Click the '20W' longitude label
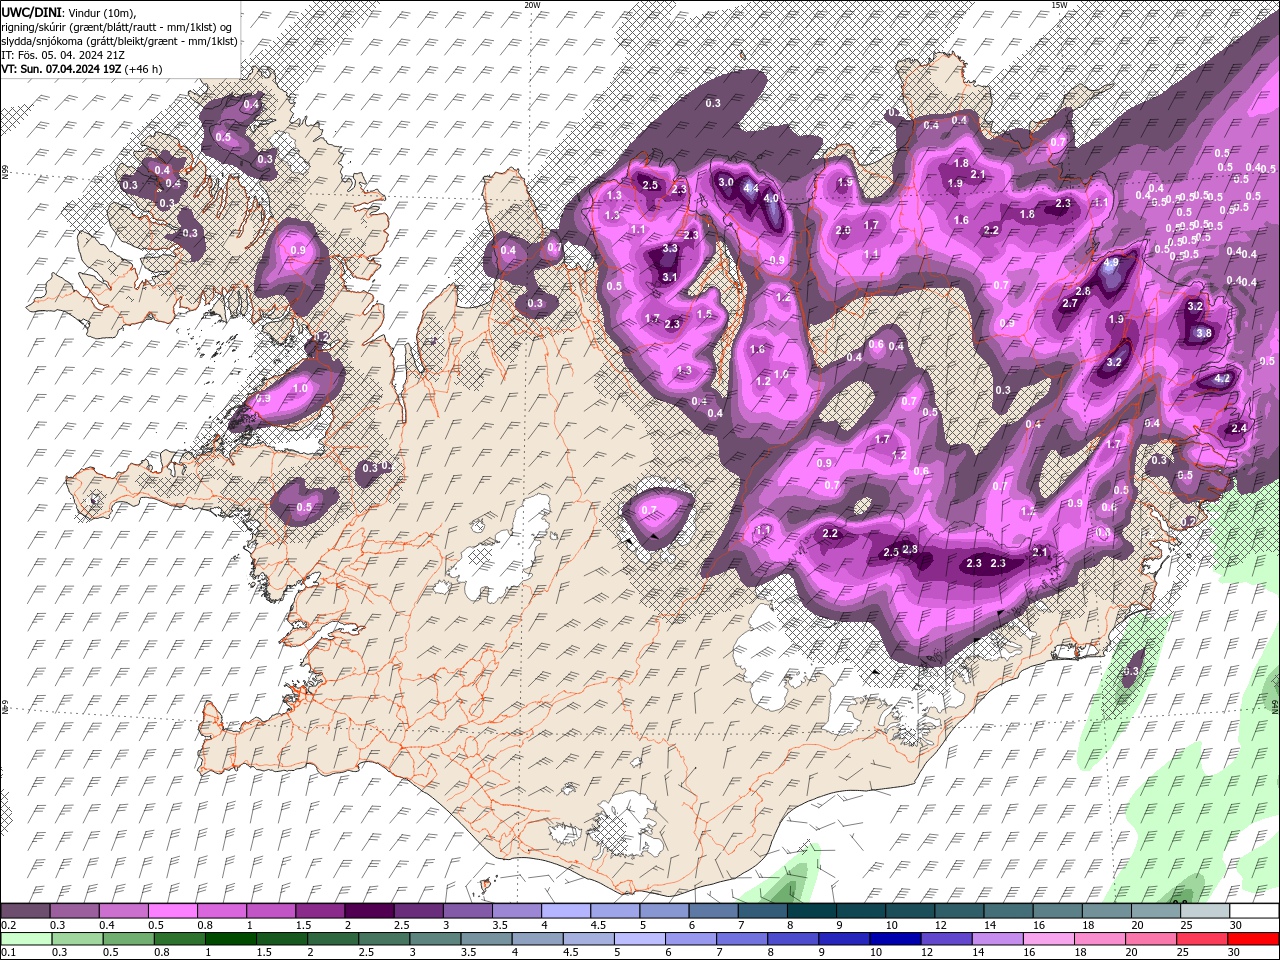 point(532,5)
